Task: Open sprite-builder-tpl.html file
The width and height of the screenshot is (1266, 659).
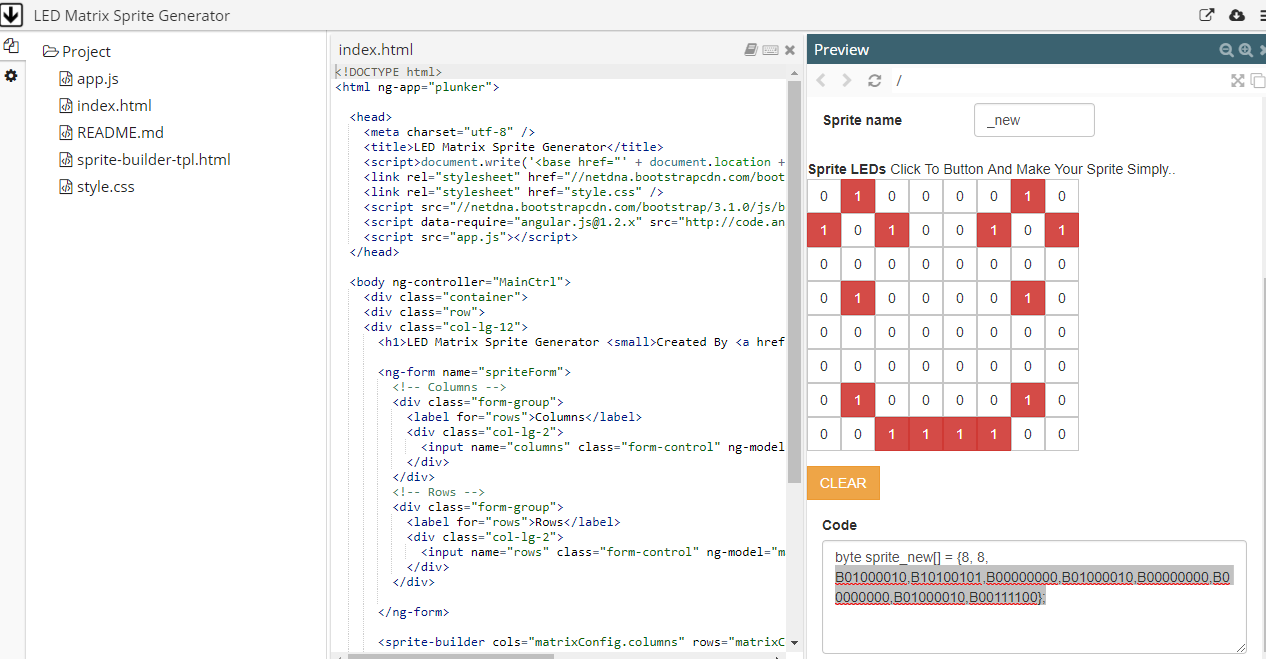Action: [153, 160]
